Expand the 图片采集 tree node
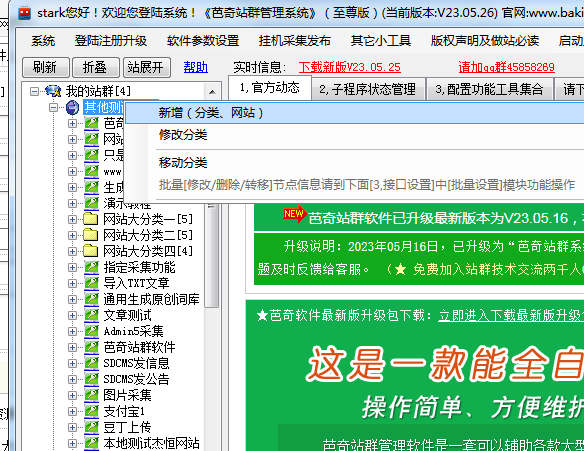Image resolution: width=584 pixels, height=451 pixels. [72, 396]
